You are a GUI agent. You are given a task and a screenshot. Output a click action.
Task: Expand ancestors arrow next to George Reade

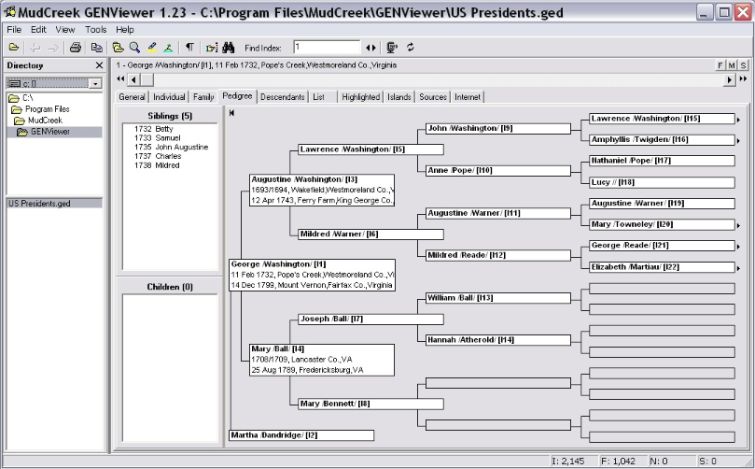point(739,247)
